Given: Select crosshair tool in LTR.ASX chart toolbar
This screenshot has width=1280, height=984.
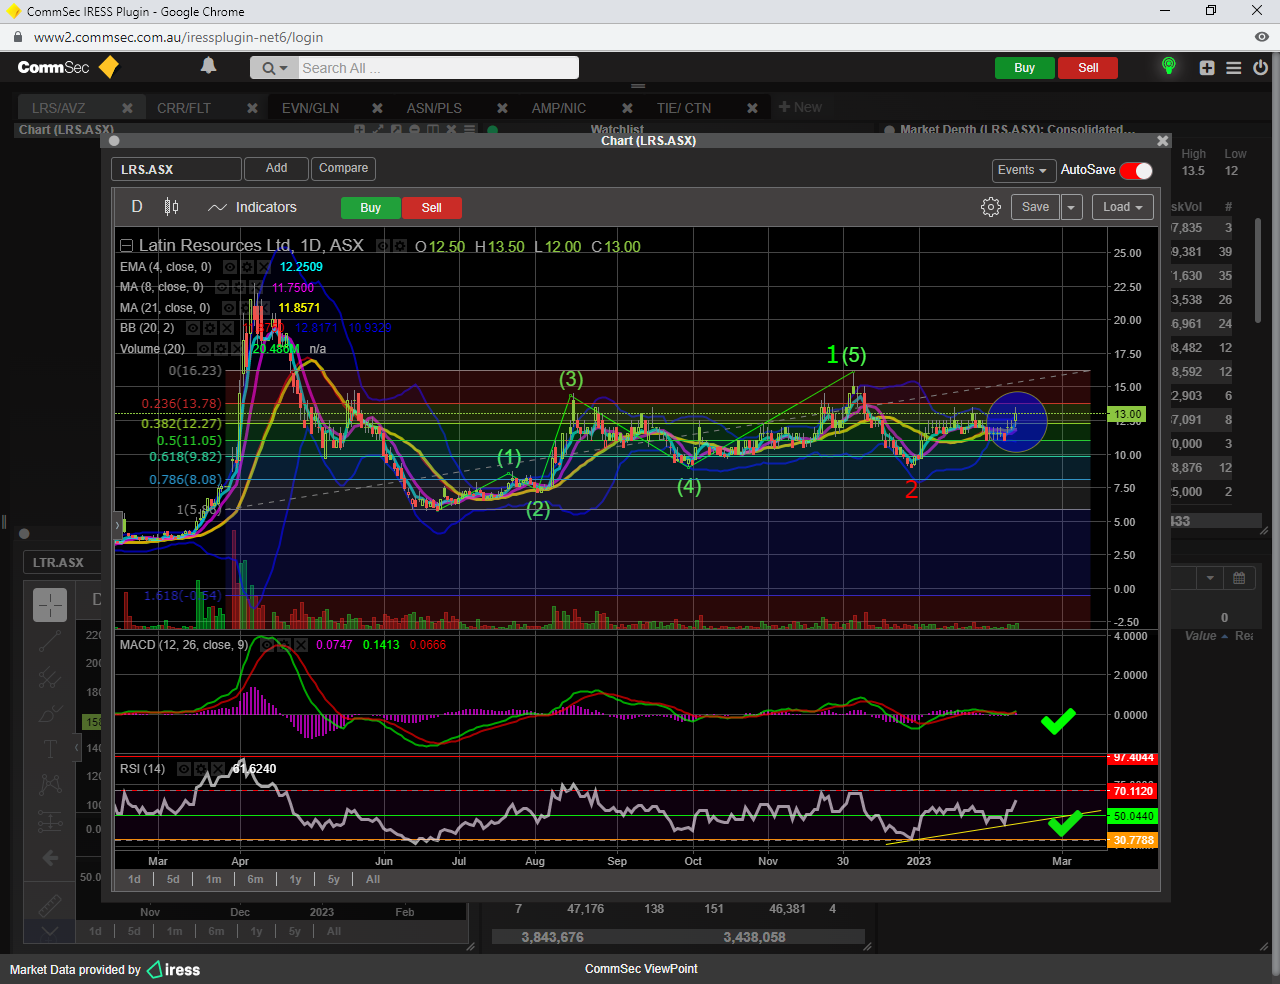Looking at the screenshot, I should point(50,604).
